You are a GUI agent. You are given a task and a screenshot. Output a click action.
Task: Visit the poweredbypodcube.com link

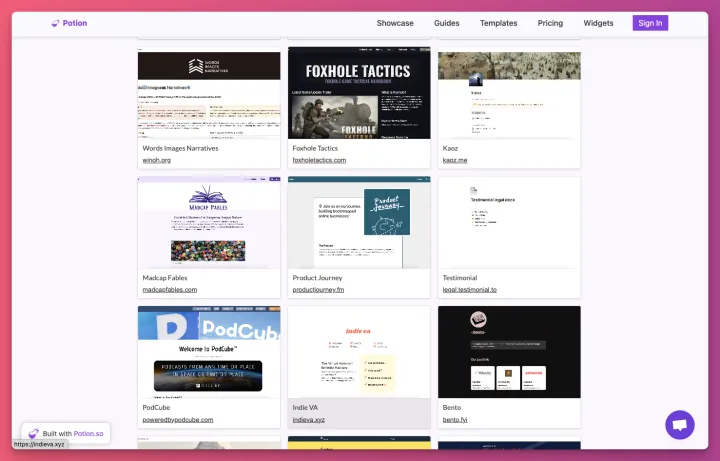click(x=178, y=420)
